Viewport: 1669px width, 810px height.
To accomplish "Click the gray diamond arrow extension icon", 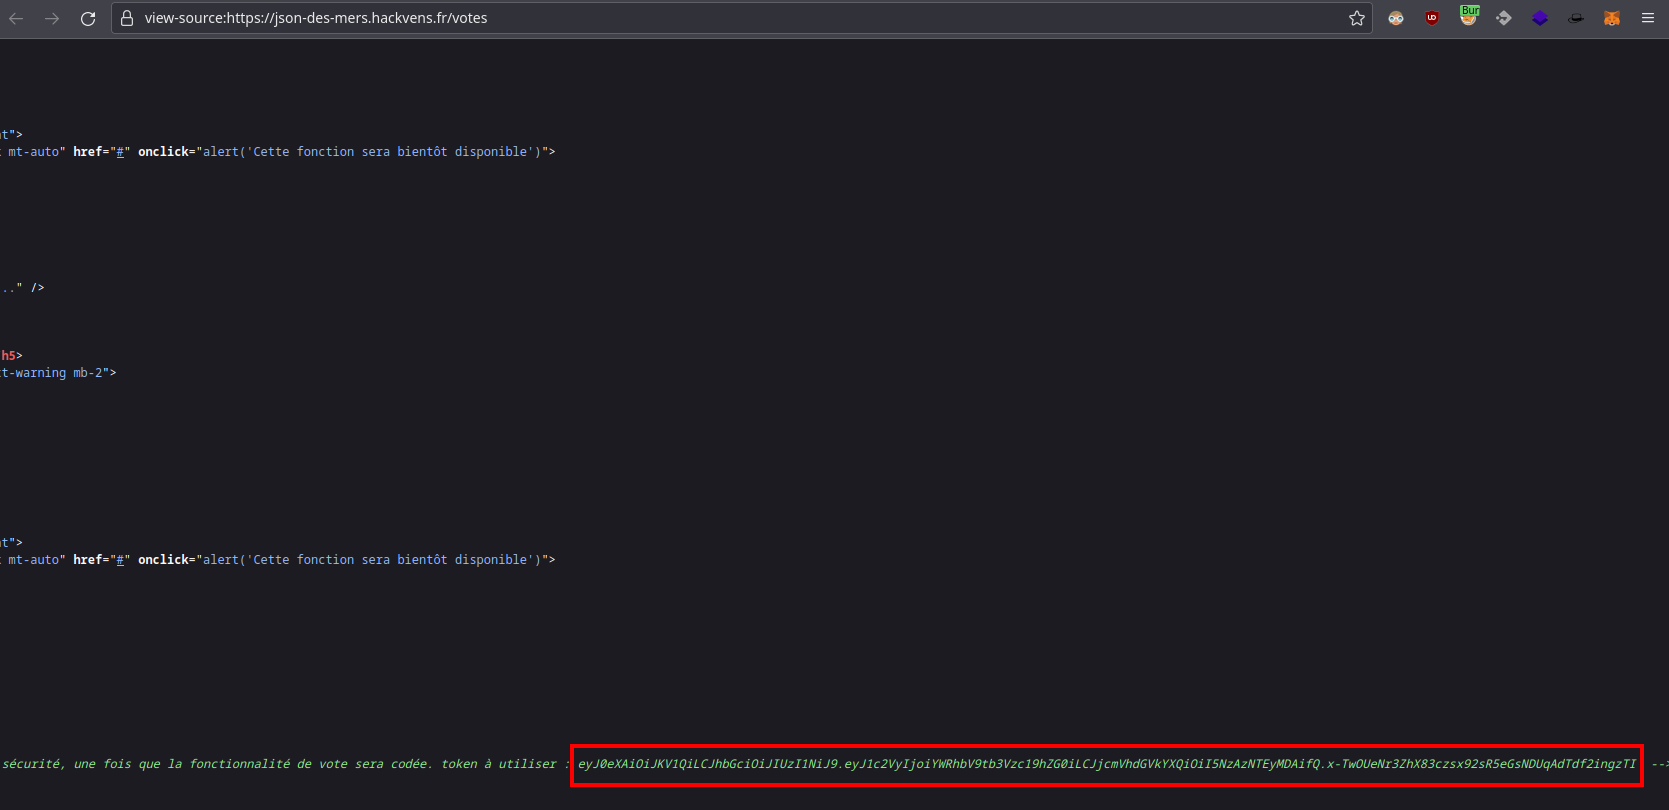I will 1504,18.
